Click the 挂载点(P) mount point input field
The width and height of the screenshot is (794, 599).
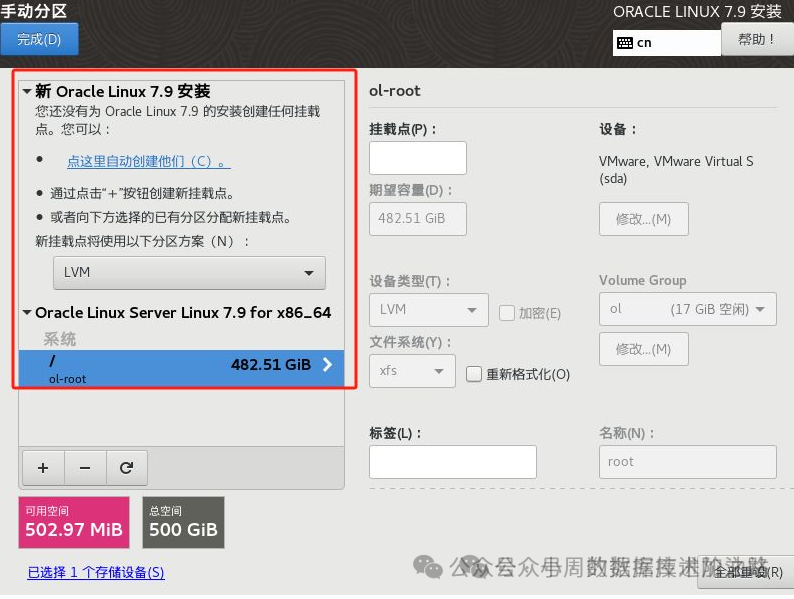pos(418,158)
